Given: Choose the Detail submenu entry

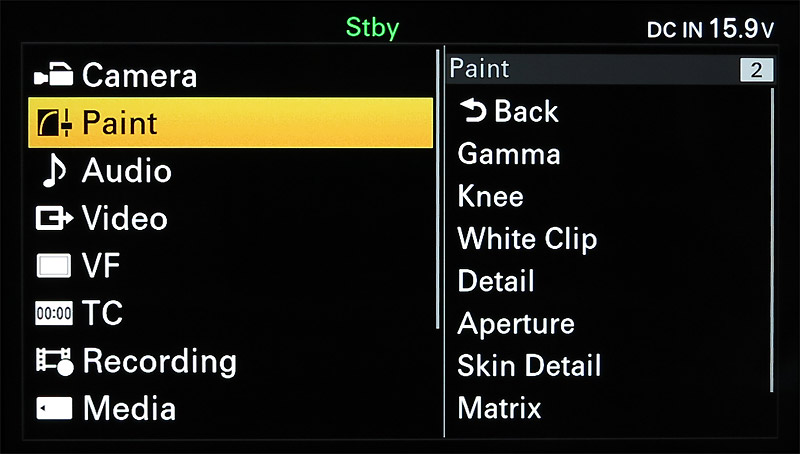Looking at the screenshot, I should click(x=496, y=281).
